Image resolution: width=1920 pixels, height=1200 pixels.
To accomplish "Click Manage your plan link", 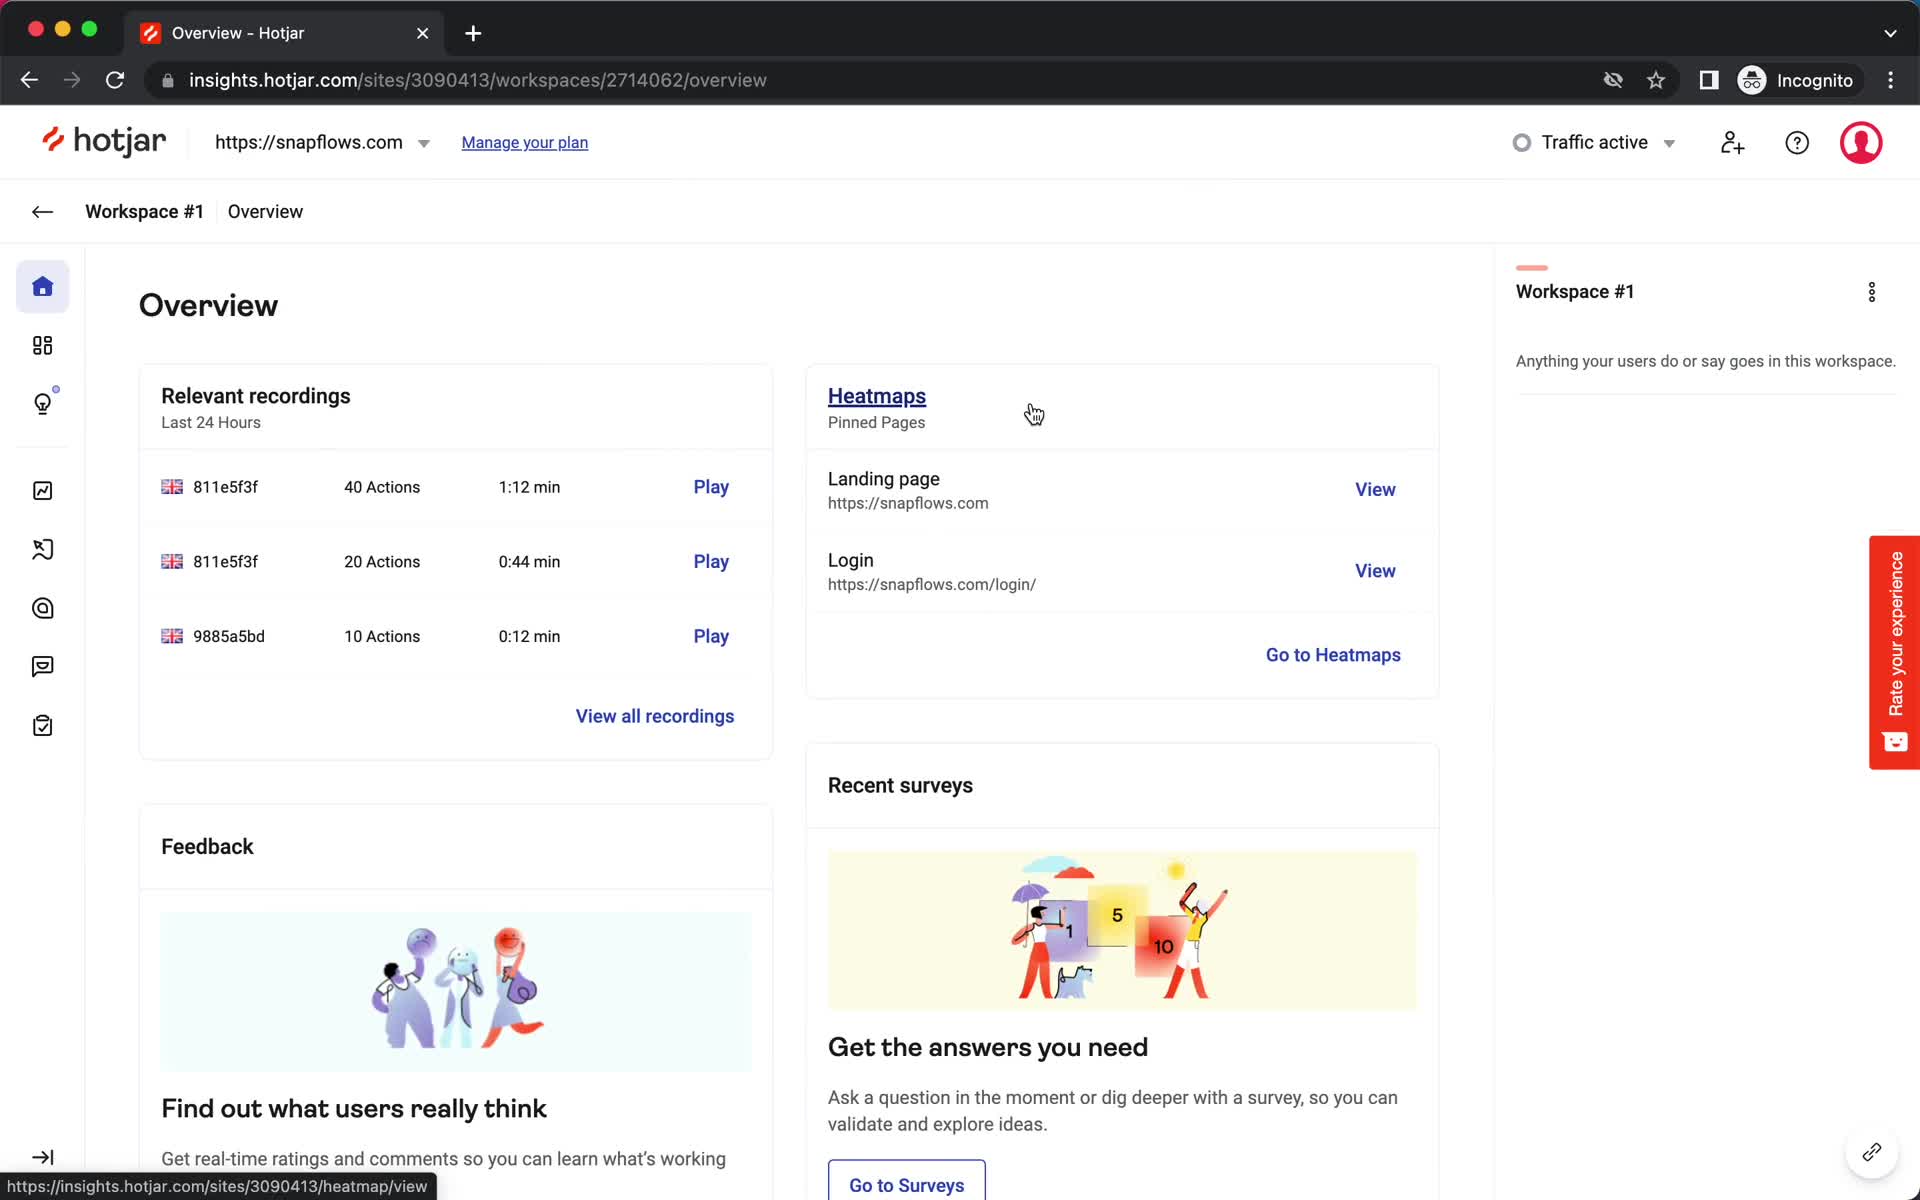I will (524, 142).
